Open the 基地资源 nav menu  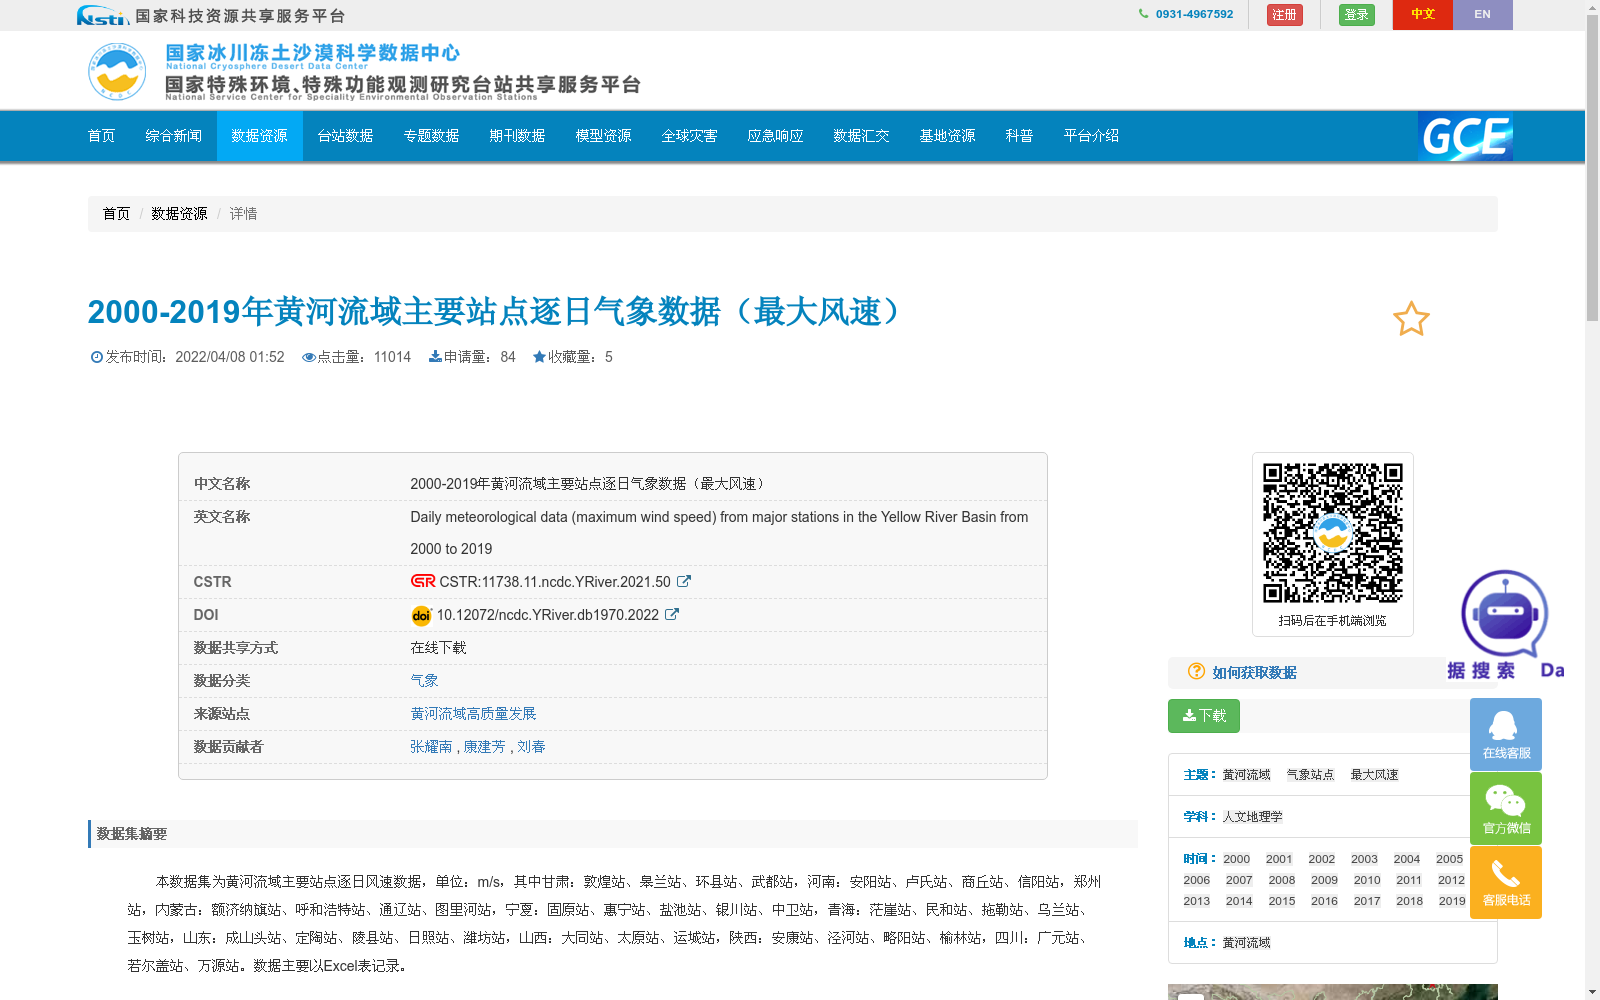point(947,136)
